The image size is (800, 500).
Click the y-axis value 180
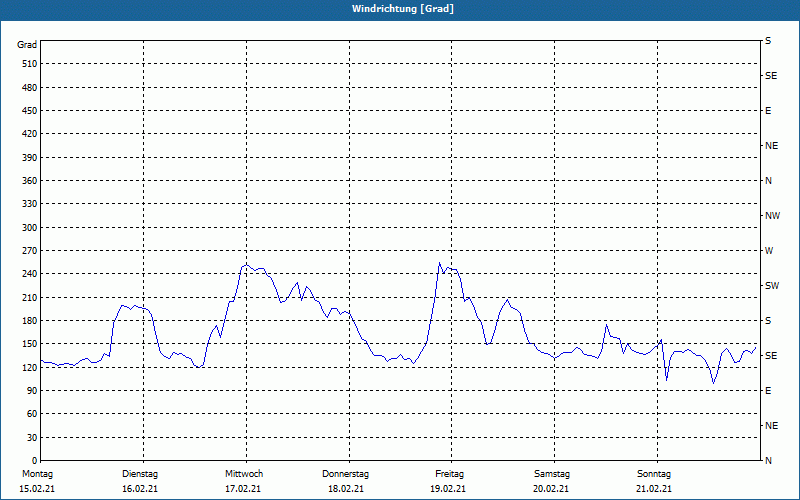coord(30,321)
